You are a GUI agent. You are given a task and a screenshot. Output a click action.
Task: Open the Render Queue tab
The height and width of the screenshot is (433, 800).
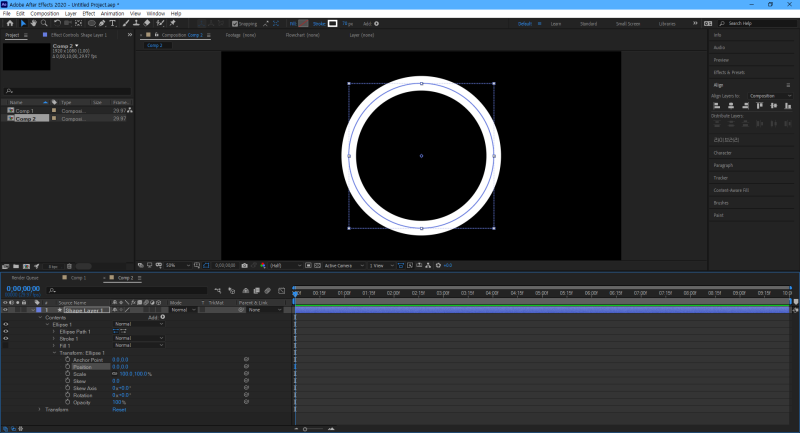25,278
